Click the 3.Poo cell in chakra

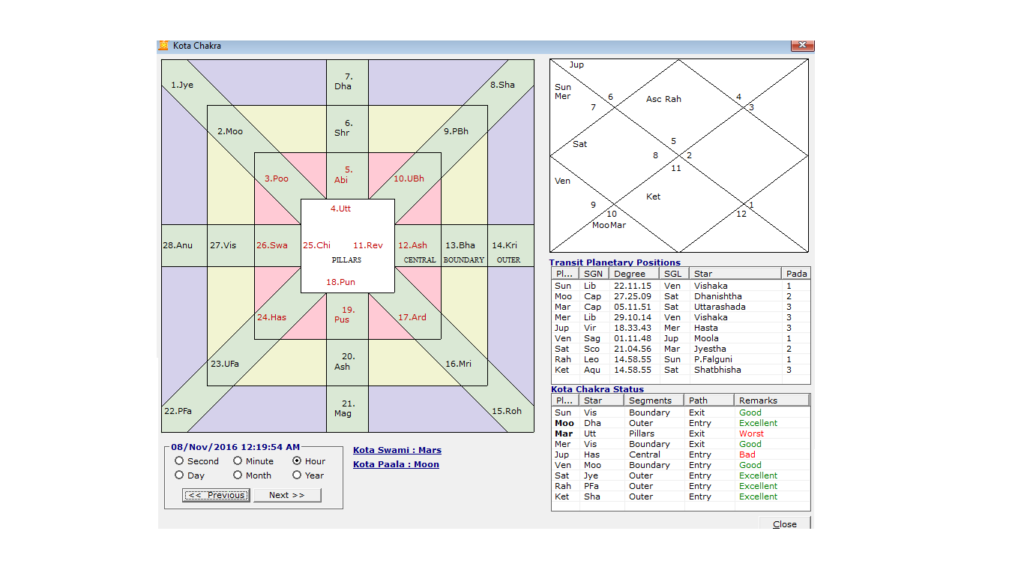[x=276, y=178]
